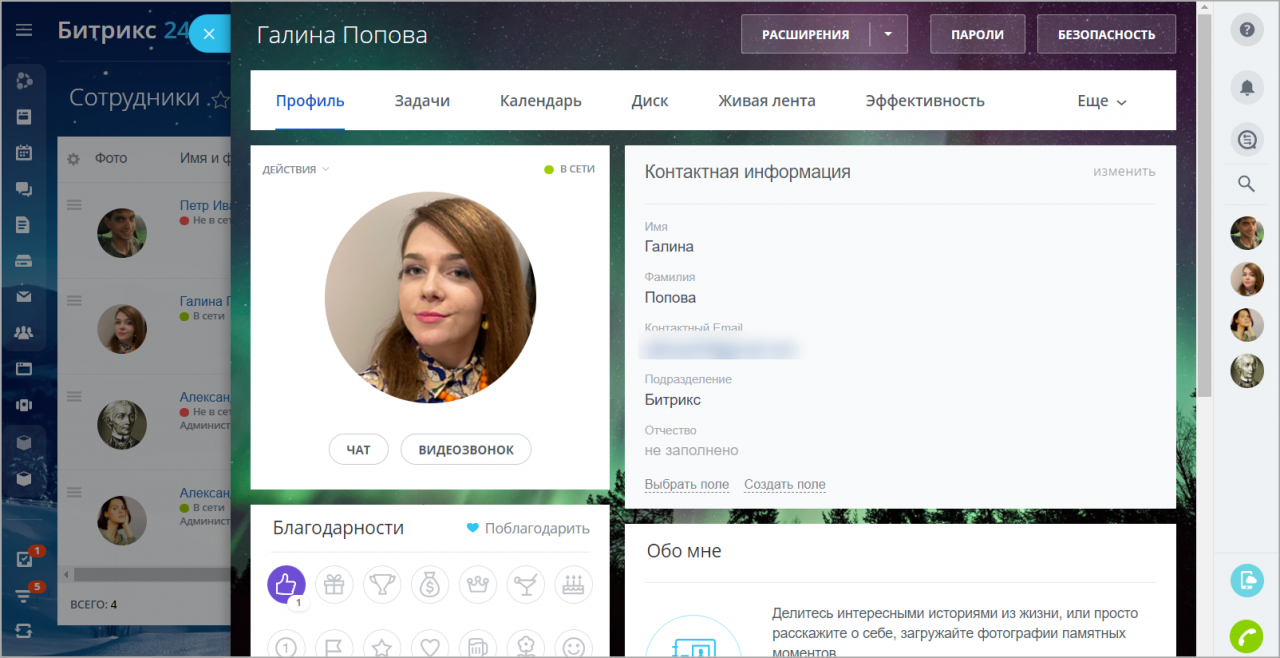1280x658 pixels.
Task: Select the gift box gratitude badge
Action: pyautogui.click(x=334, y=584)
